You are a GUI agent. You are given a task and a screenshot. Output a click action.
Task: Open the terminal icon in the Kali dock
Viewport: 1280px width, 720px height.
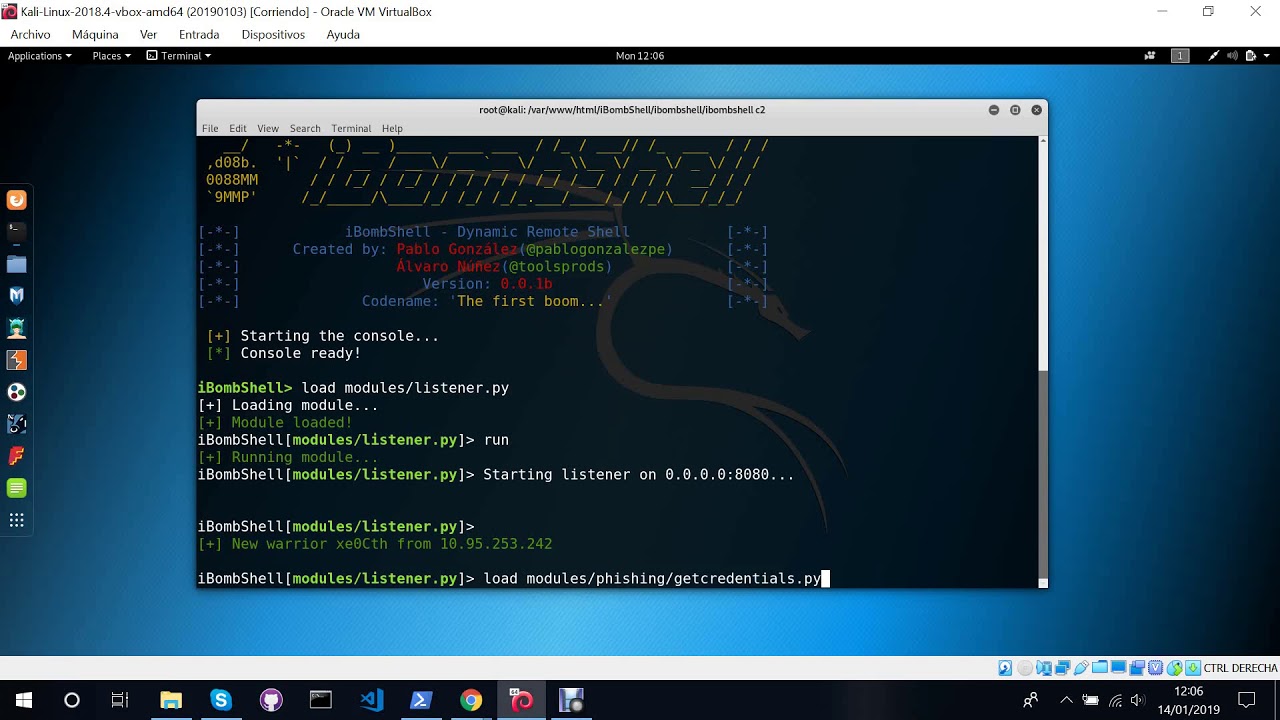[x=16, y=232]
